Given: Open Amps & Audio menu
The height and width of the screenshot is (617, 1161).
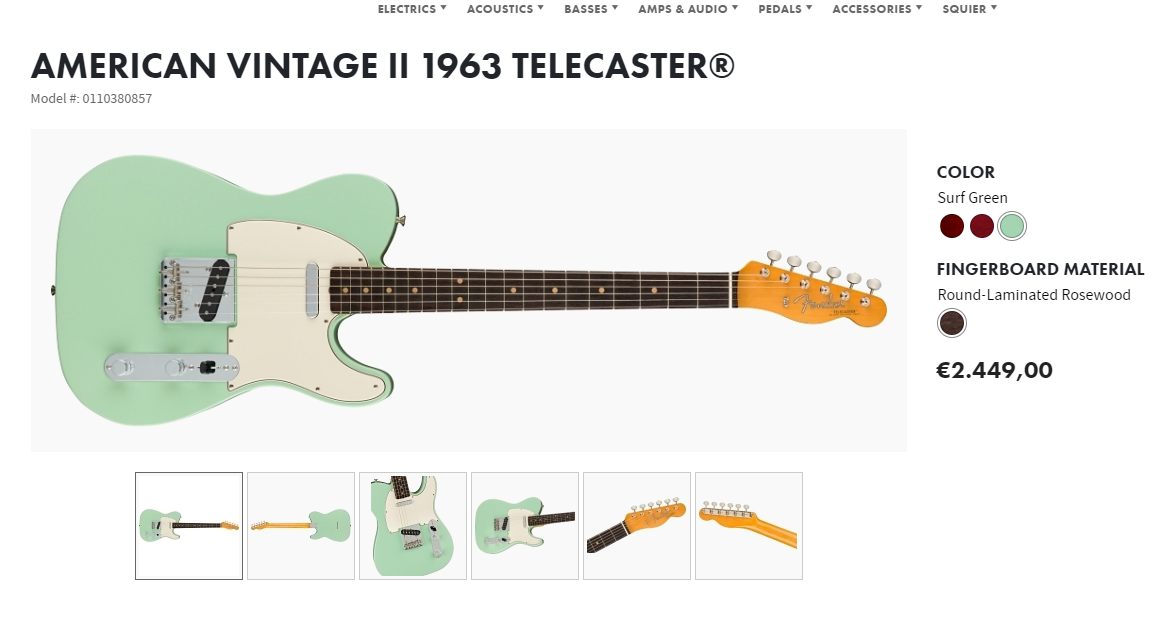Looking at the screenshot, I should tap(688, 9).
